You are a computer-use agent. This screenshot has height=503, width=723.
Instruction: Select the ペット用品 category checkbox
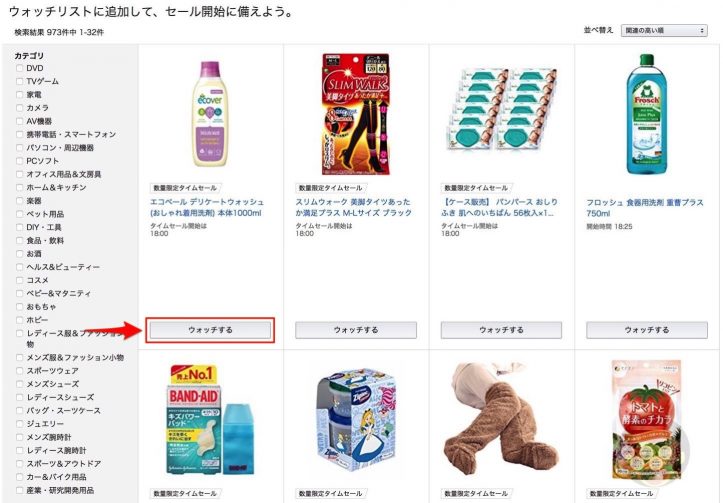pos(19,214)
